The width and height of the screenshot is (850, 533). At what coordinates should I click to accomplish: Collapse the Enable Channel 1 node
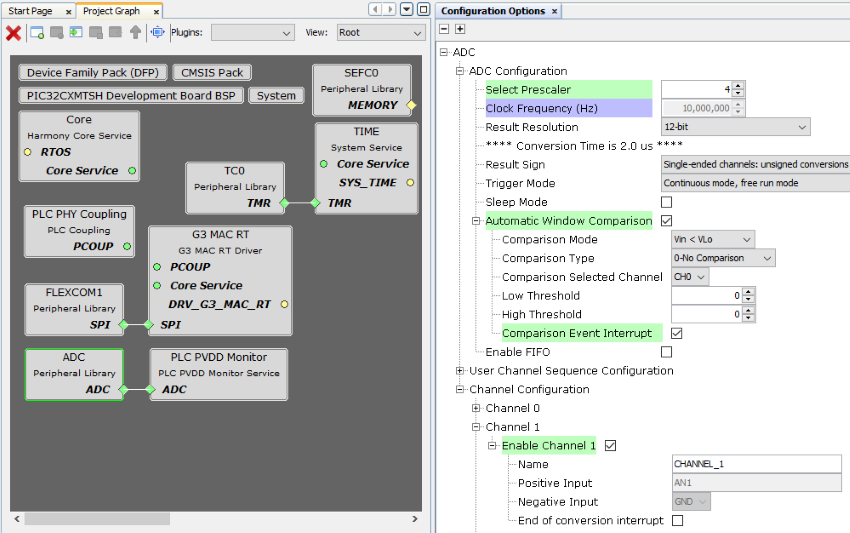tap(492, 446)
